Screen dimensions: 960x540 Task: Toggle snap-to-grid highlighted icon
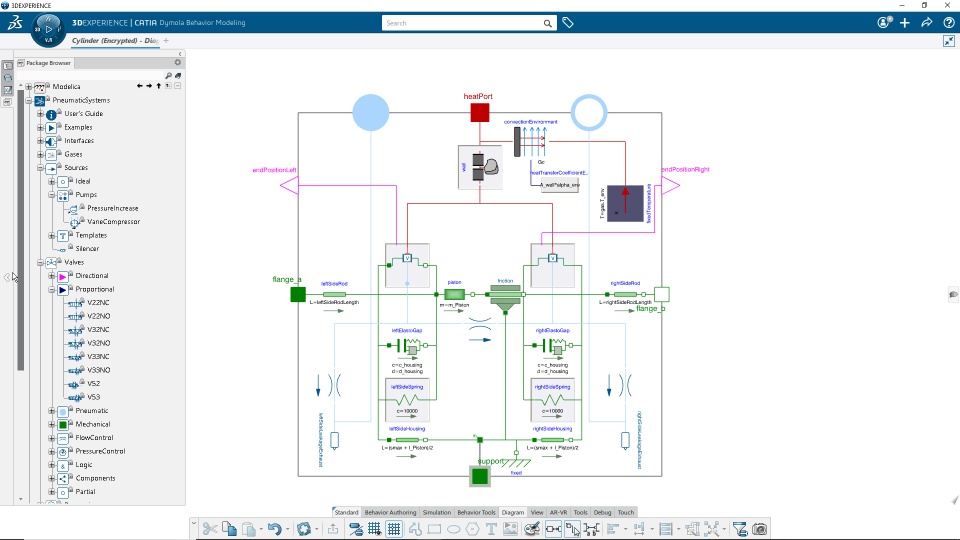pos(394,529)
